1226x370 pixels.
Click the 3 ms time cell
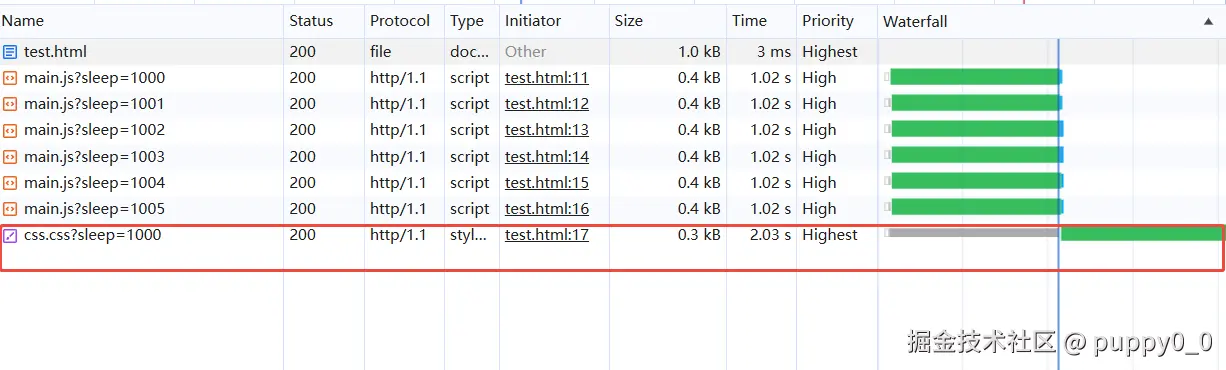pos(774,52)
